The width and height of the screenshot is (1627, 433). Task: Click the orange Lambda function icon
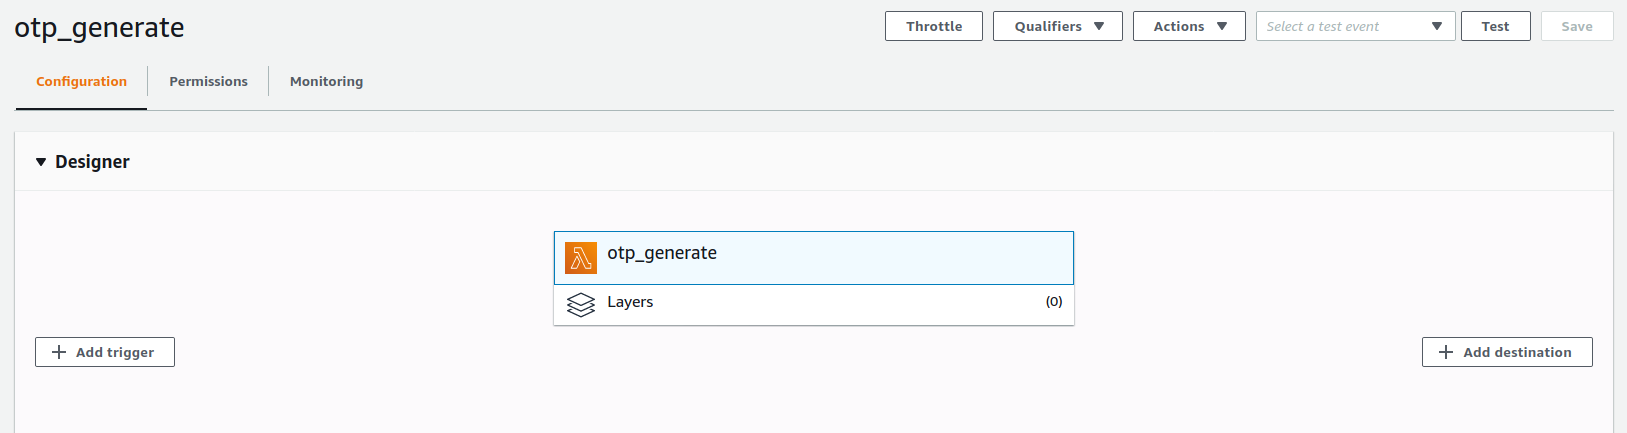click(581, 258)
